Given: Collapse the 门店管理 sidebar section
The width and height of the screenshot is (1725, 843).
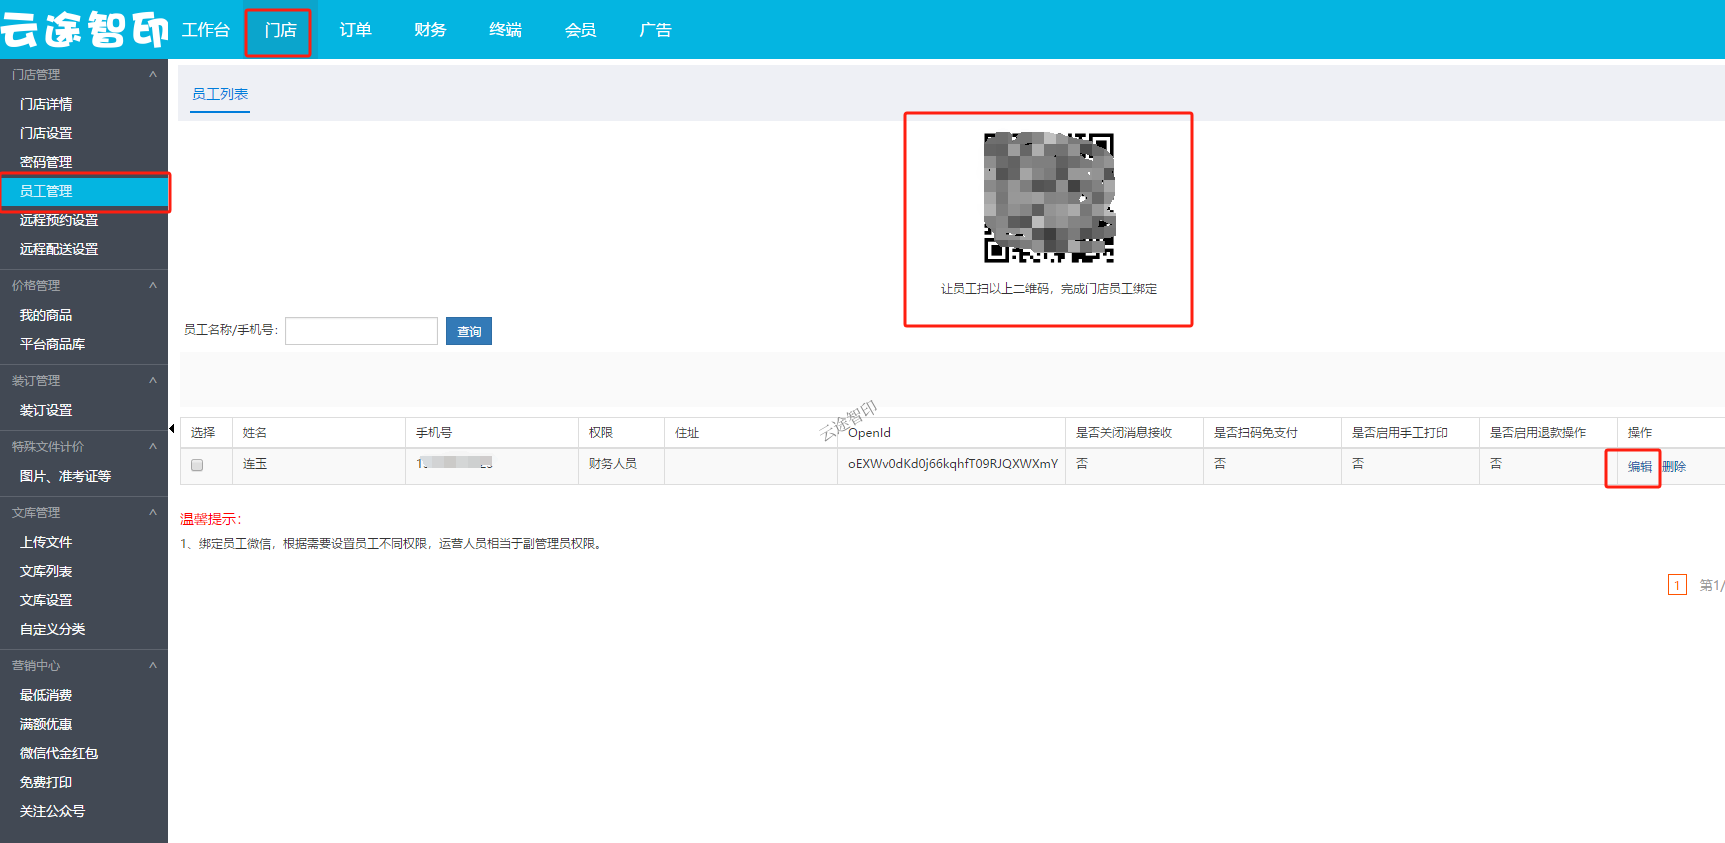Looking at the screenshot, I should coord(153,74).
